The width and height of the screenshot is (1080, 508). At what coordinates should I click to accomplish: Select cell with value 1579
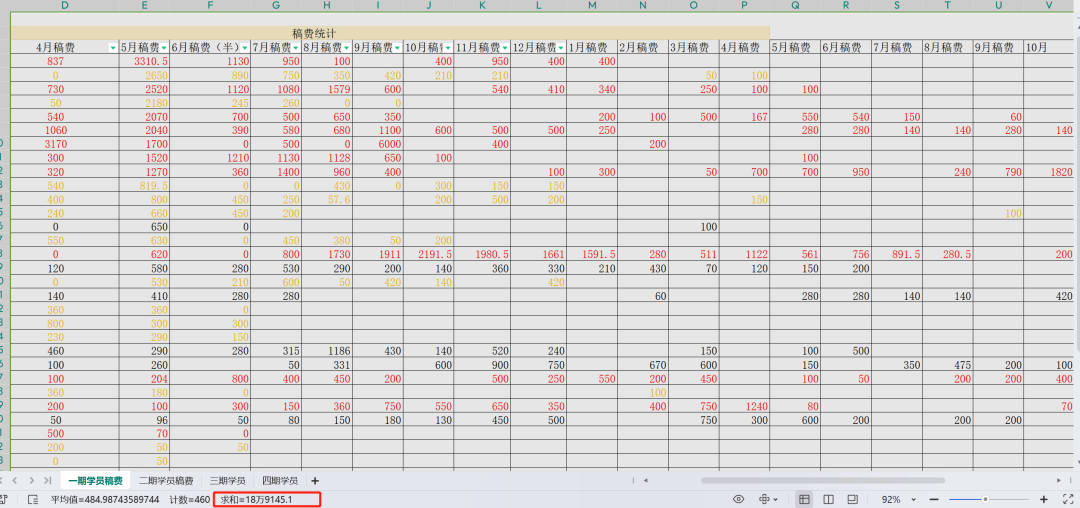point(327,89)
